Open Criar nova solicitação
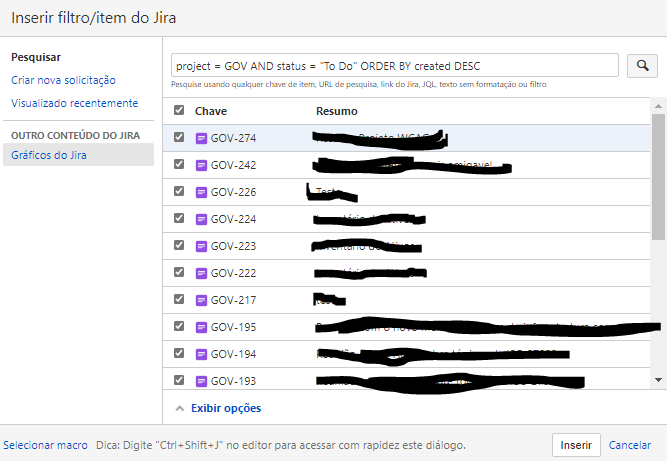The width and height of the screenshot is (667, 461). [x=63, y=80]
